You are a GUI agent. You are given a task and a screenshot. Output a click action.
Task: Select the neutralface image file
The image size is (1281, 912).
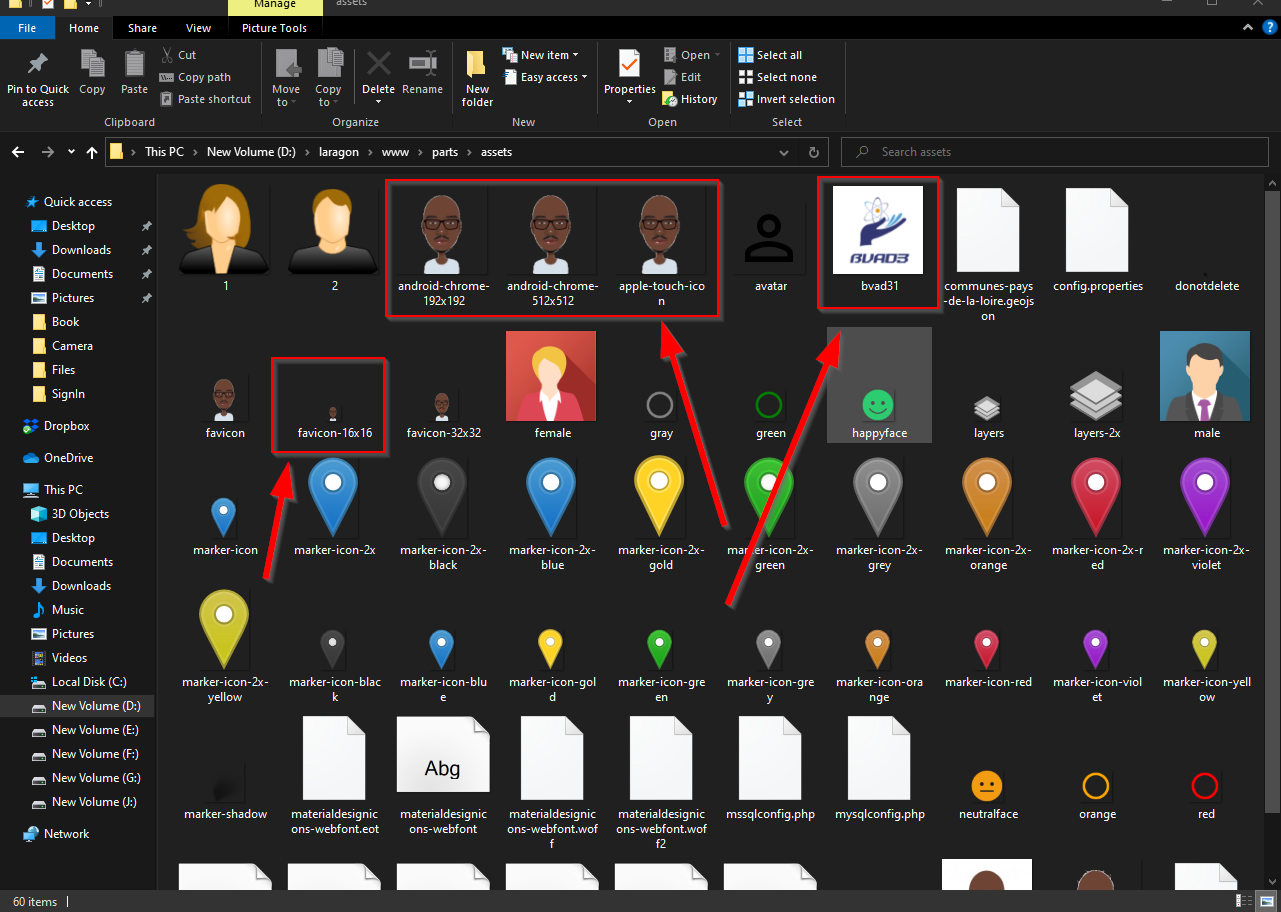coord(988,795)
